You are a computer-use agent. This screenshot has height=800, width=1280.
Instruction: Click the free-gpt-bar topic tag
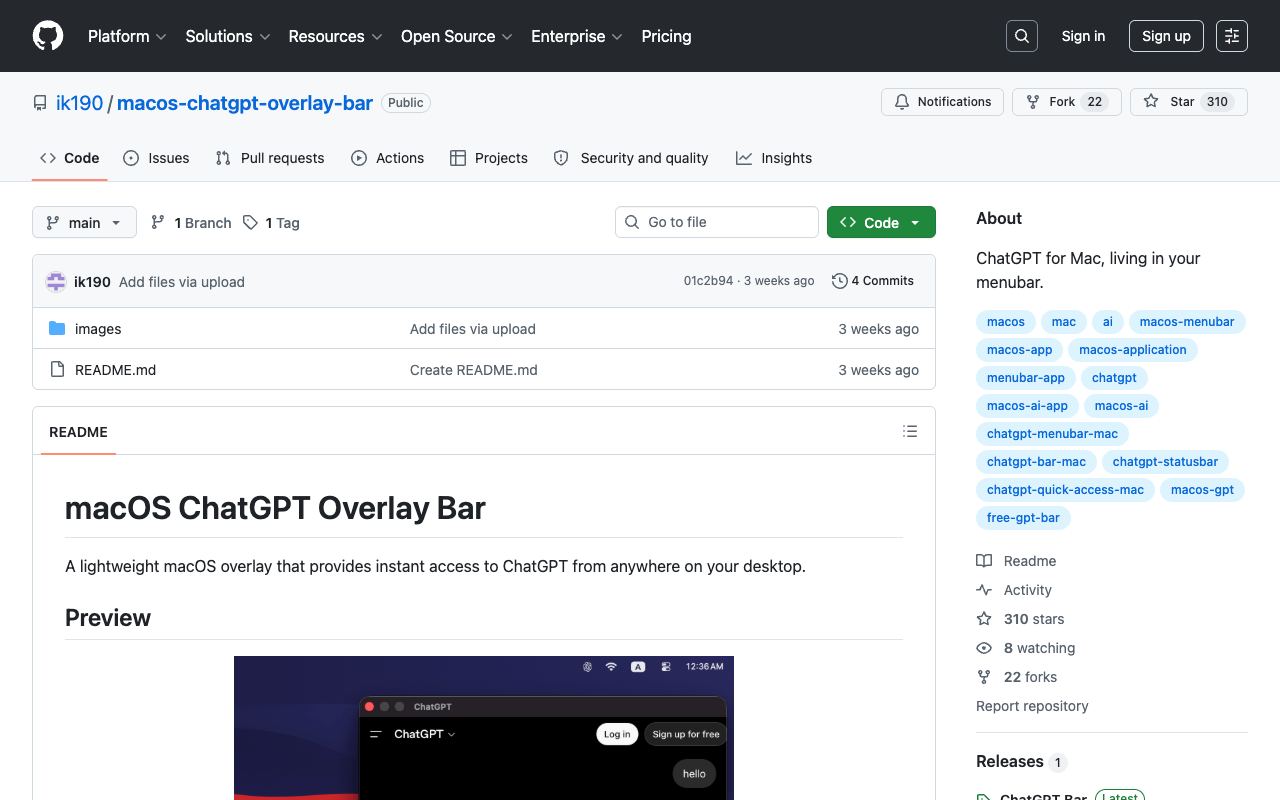point(1023,518)
